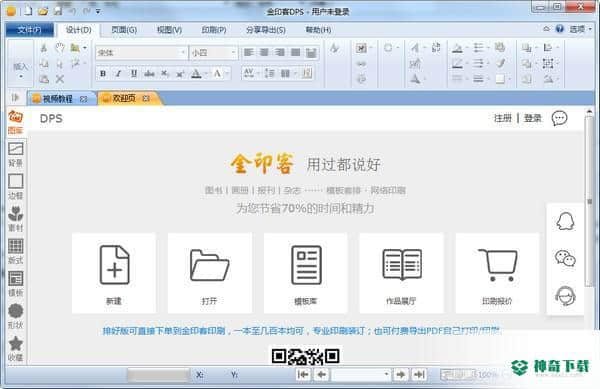Toggle bold formatting

click(103, 73)
